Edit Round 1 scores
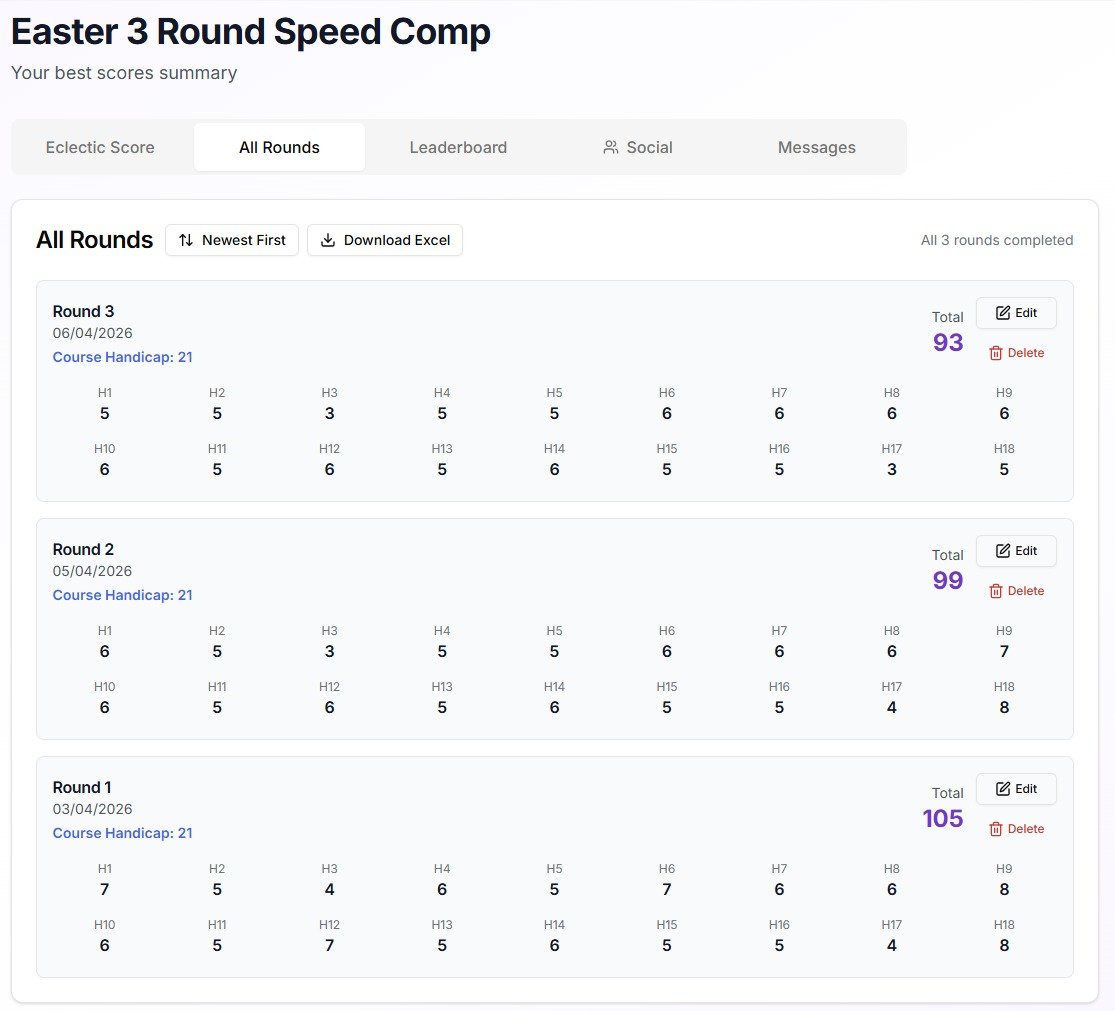Screen dimensions: 1115x1011 click(1016, 789)
